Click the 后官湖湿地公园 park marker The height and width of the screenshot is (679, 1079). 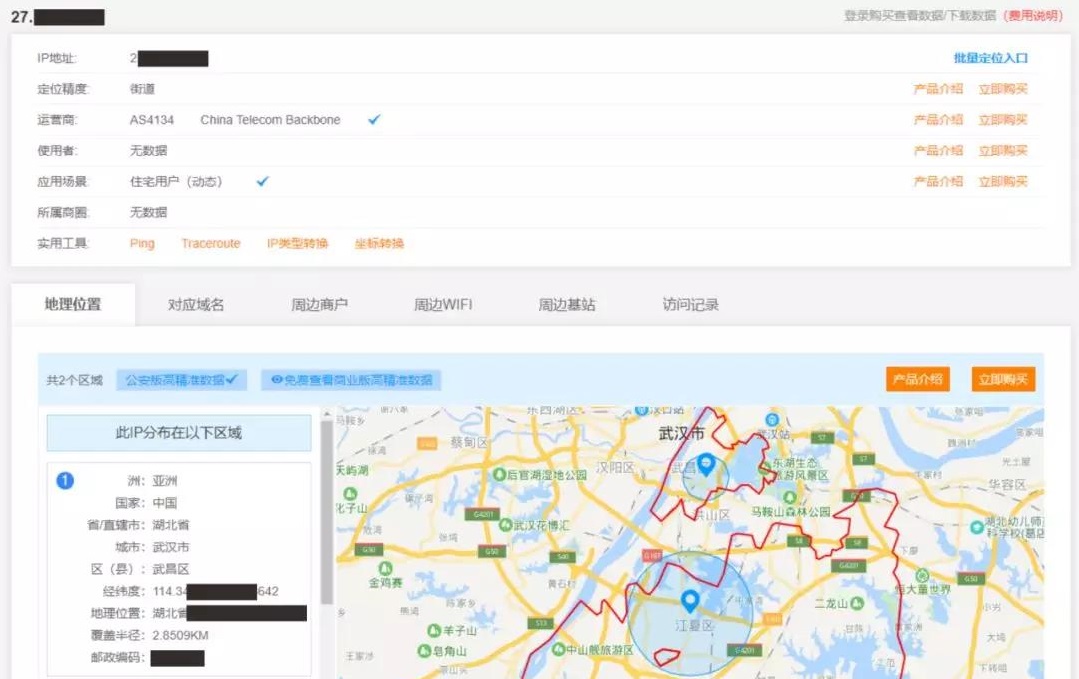click(500, 475)
